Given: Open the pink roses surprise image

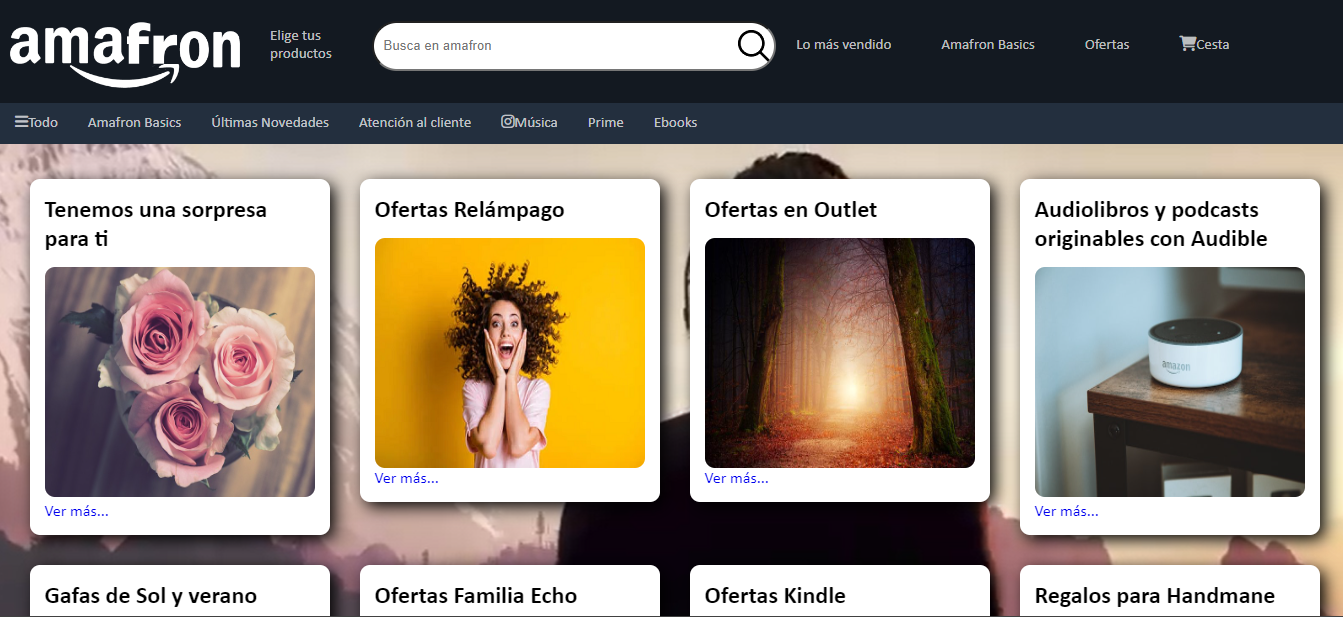Looking at the screenshot, I should tap(180, 382).
